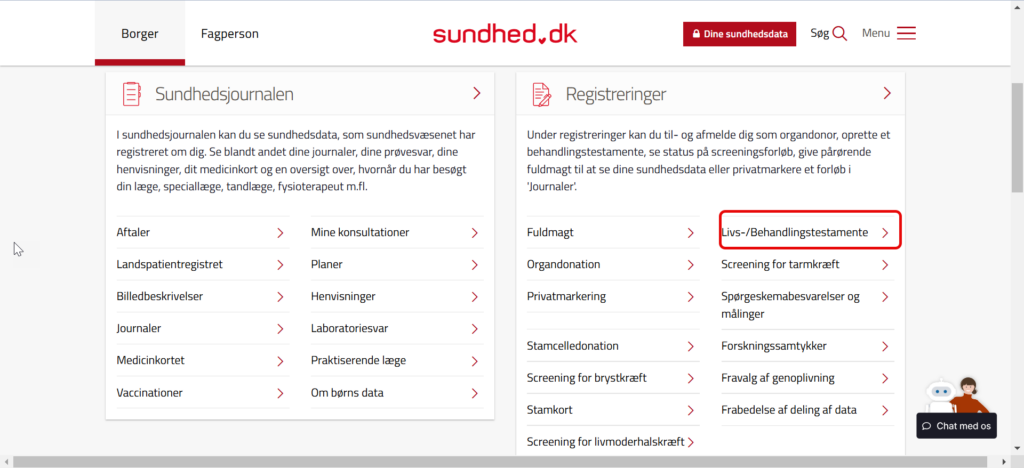This screenshot has width=1024, height=468.
Task: Click the sundhed.dk logo
Action: click(x=504, y=33)
